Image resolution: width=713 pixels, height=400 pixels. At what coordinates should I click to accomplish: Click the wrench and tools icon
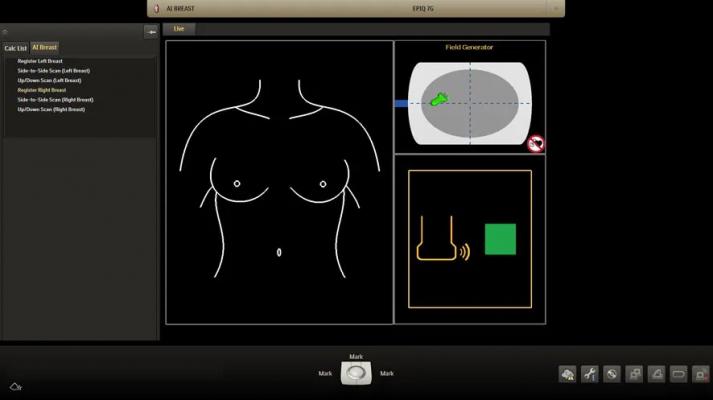pos(590,374)
